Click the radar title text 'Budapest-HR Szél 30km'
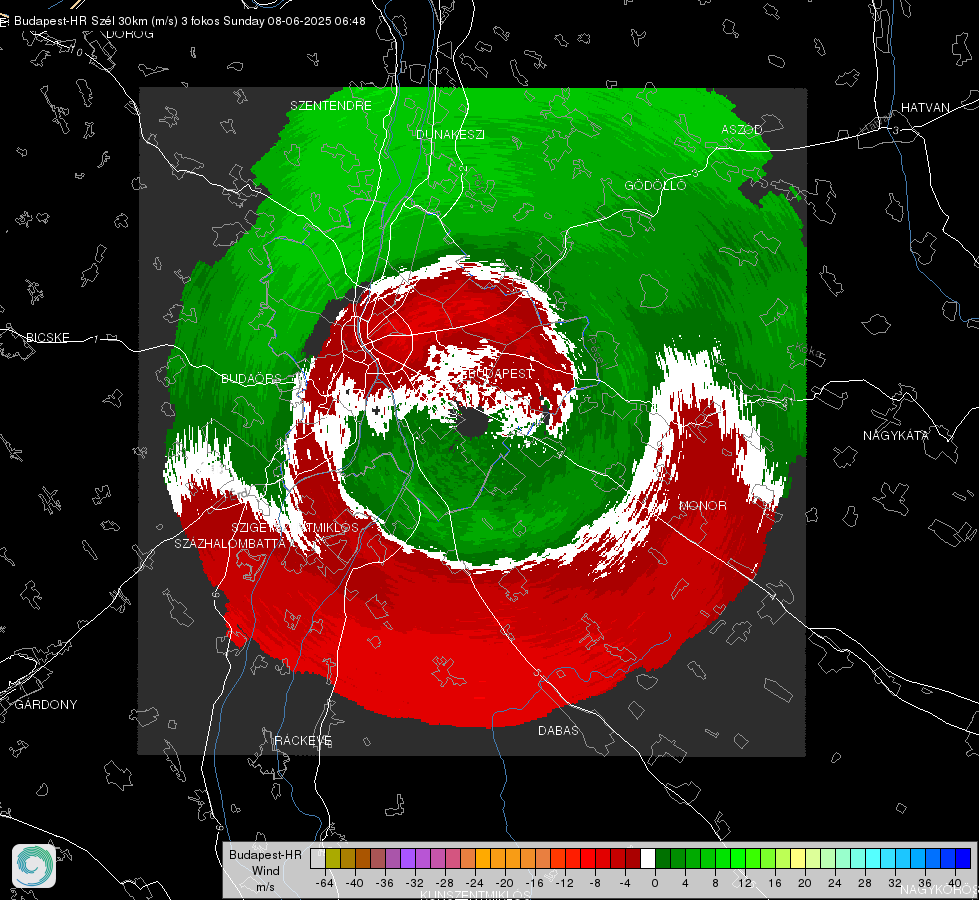This screenshot has width=979, height=900. 80,21
